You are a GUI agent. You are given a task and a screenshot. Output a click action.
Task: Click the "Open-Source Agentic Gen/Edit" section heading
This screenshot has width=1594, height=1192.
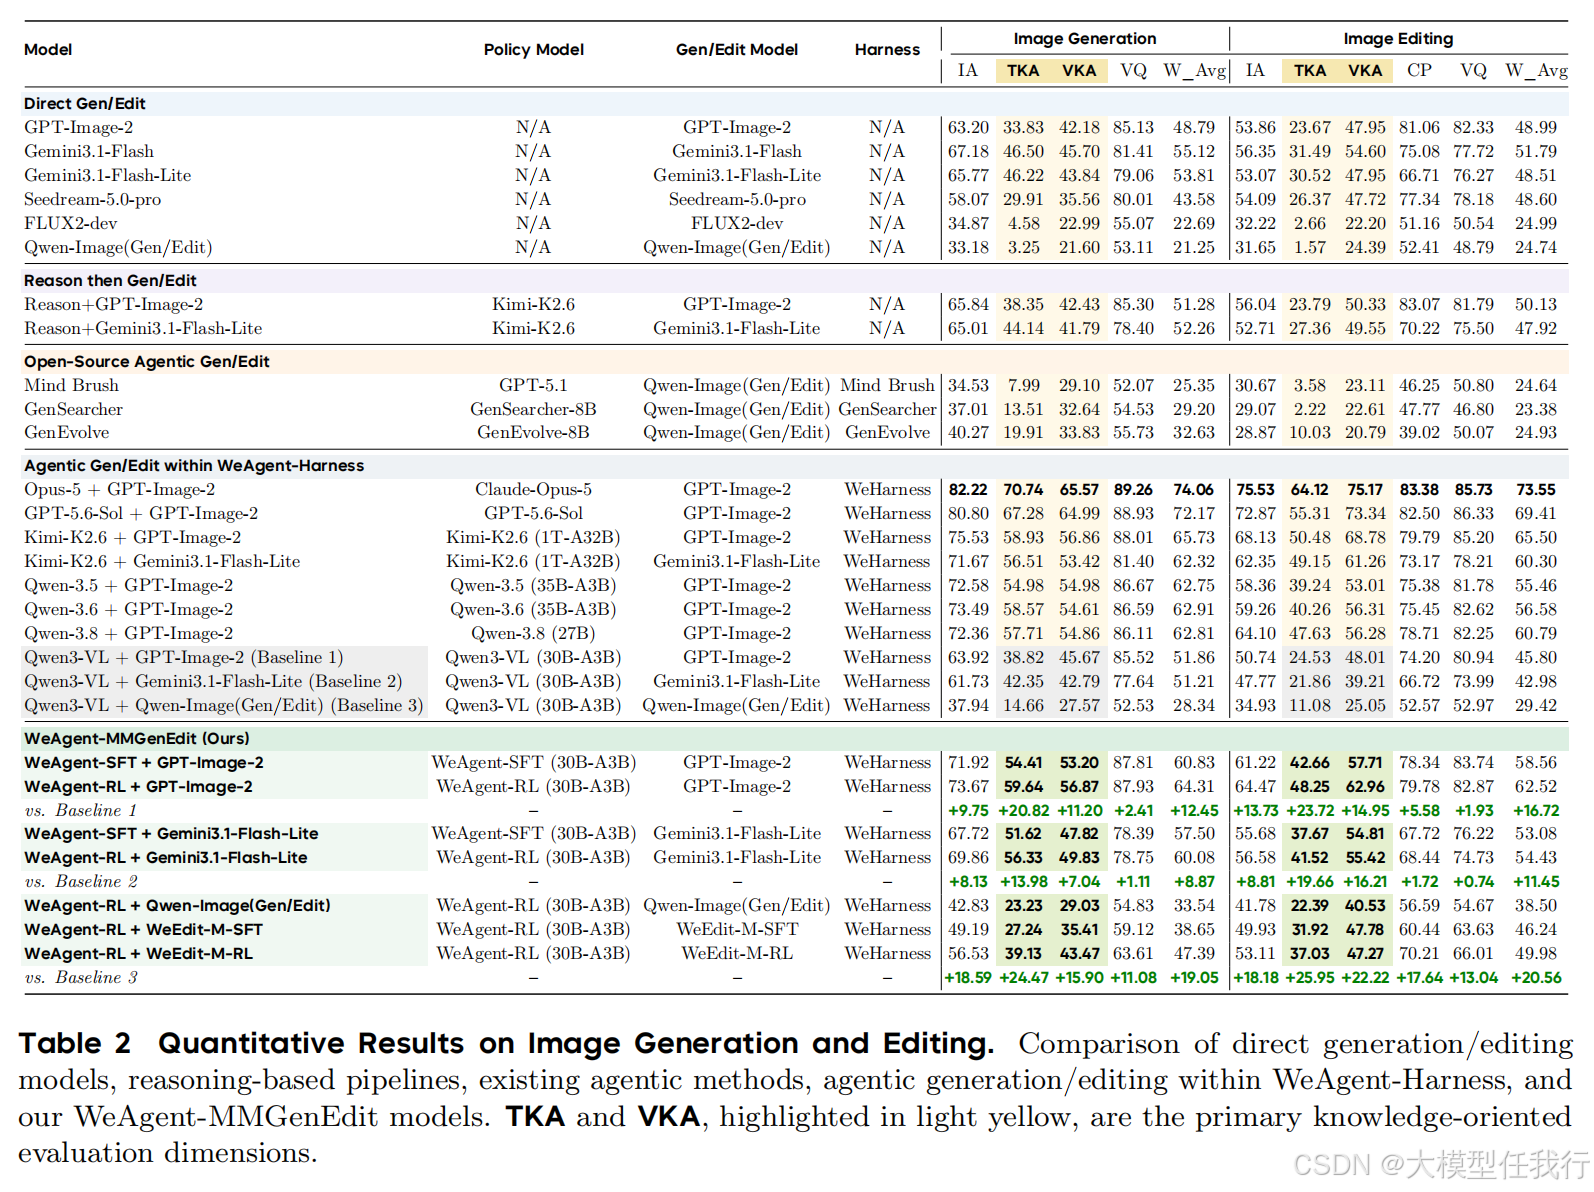[x=147, y=362]
